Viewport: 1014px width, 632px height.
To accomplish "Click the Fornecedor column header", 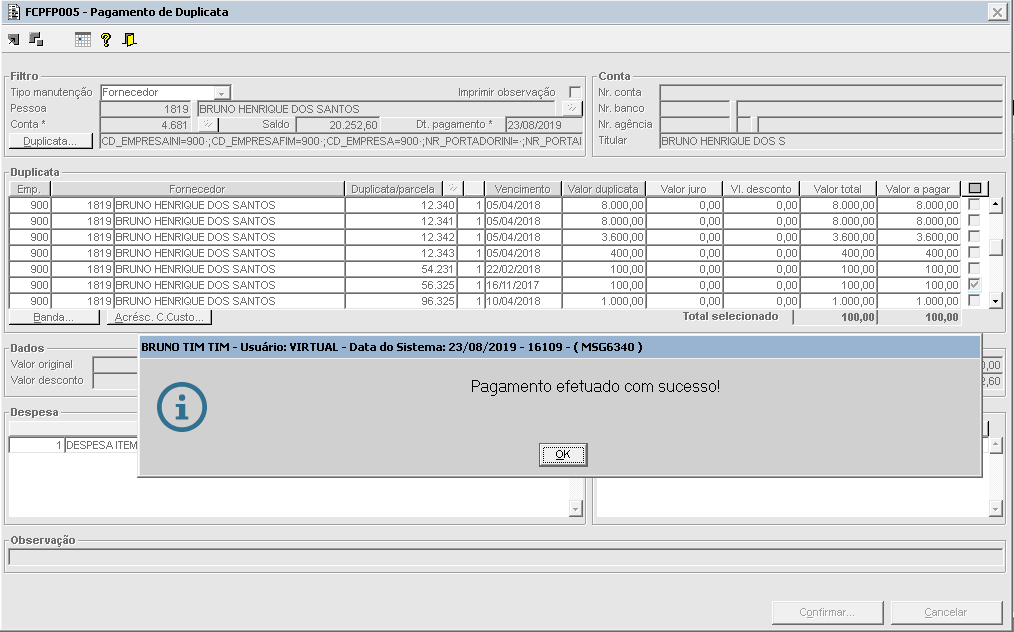I will 197,189.
